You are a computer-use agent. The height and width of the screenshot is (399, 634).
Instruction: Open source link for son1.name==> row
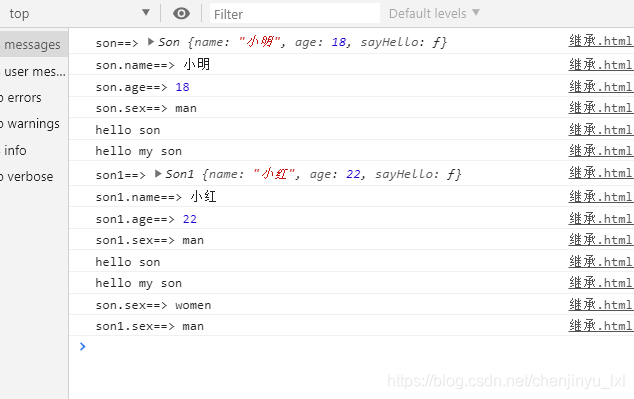click(601, 196)
